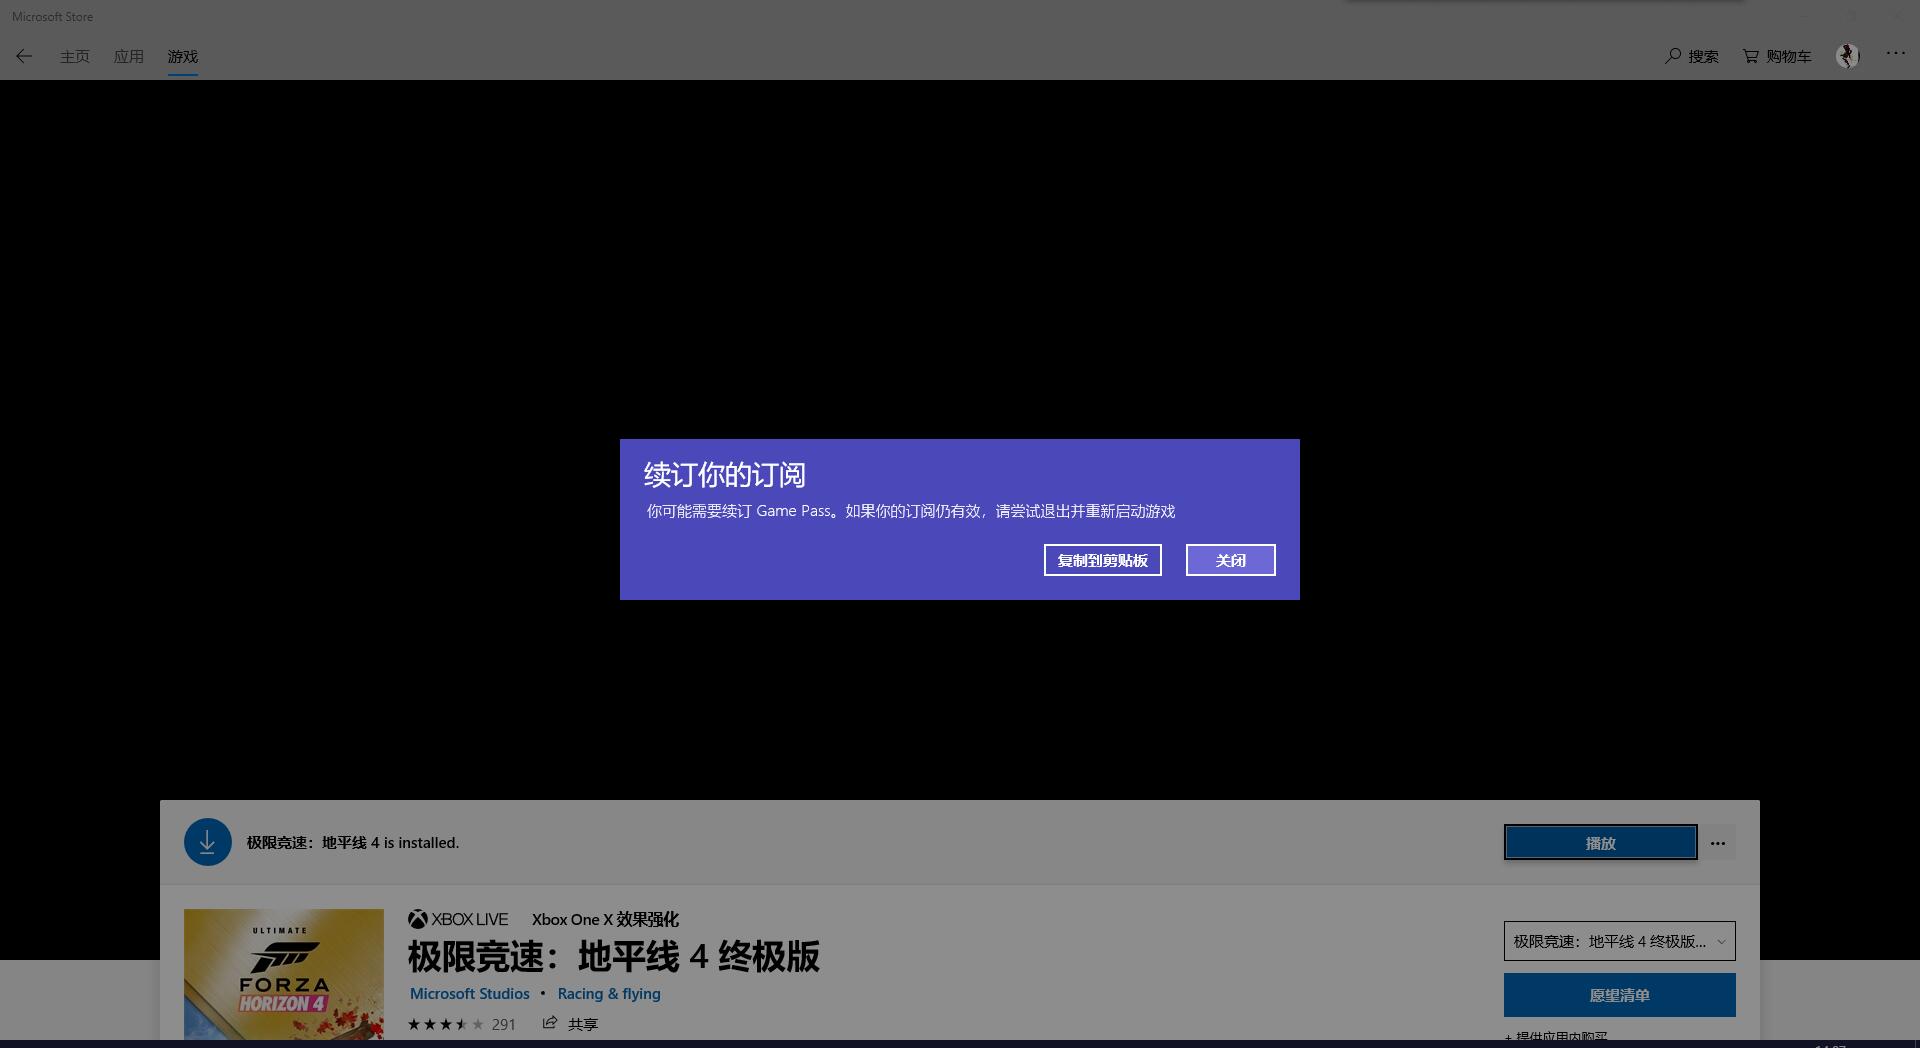Screen dimensions: 1920x1048
Task: Open the Forza Horizon 4 cover thumbnail
Action: pos(284,974)
